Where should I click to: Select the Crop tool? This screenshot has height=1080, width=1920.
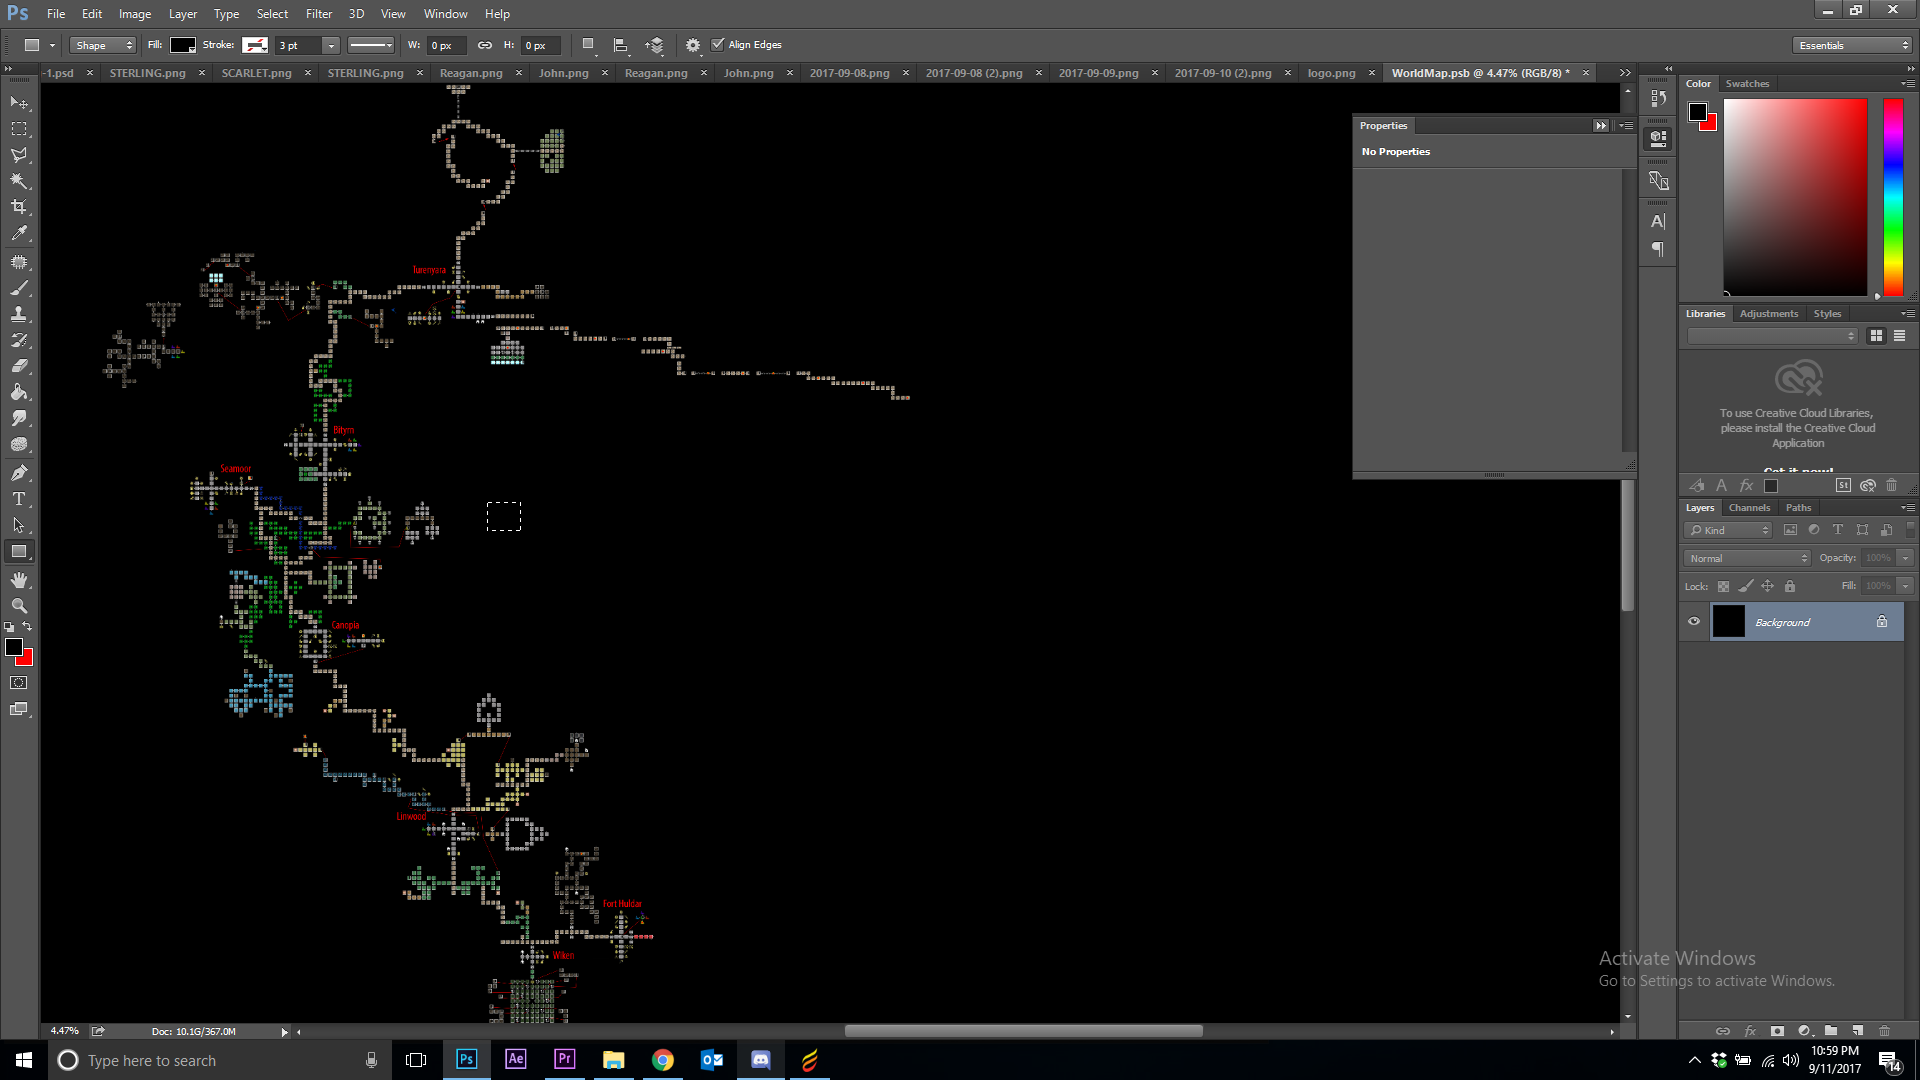click(x=19, y=207)
